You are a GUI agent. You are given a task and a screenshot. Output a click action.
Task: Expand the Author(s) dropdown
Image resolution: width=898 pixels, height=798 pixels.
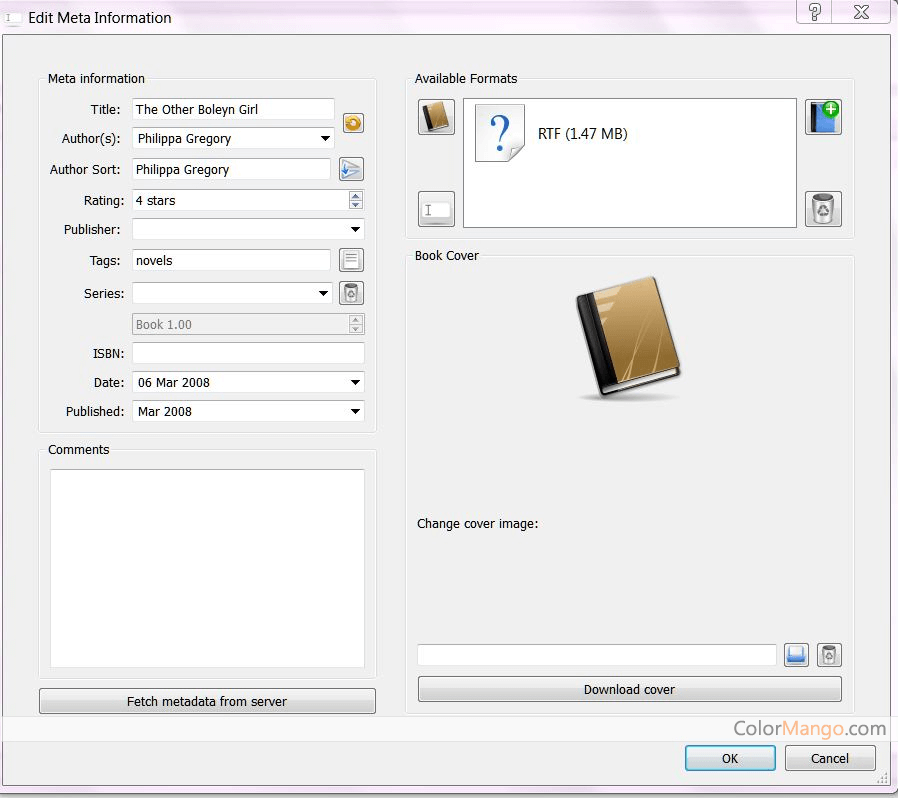click(x=326, y=139)
